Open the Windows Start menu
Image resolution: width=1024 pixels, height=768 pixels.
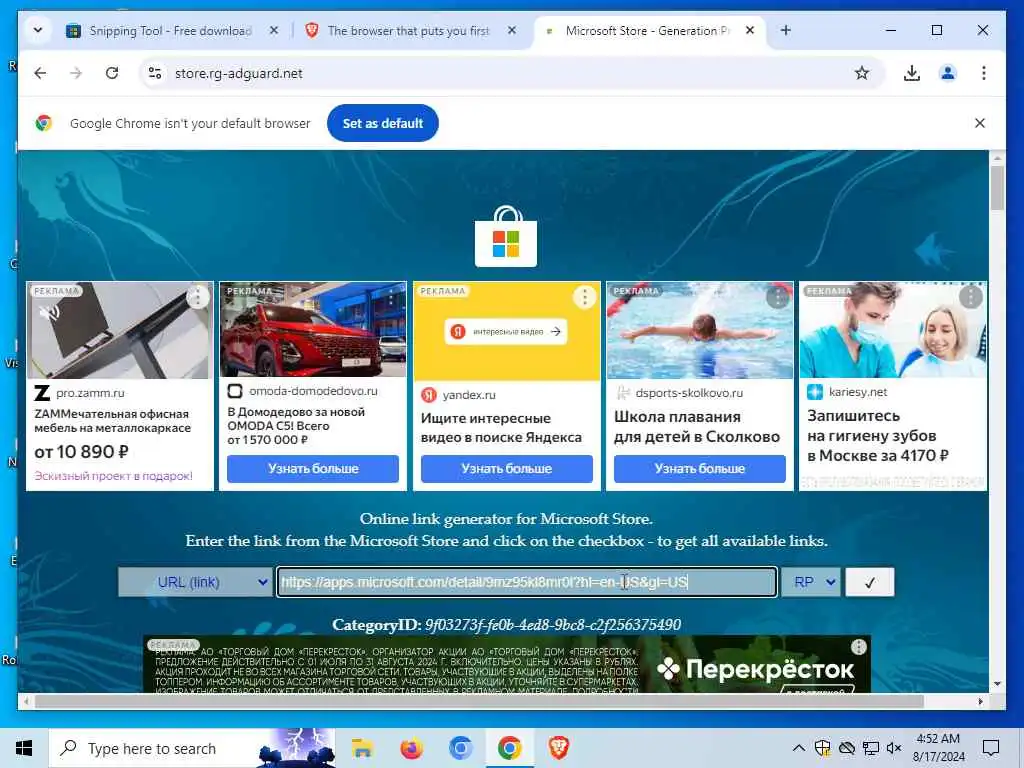click(24, 748)
